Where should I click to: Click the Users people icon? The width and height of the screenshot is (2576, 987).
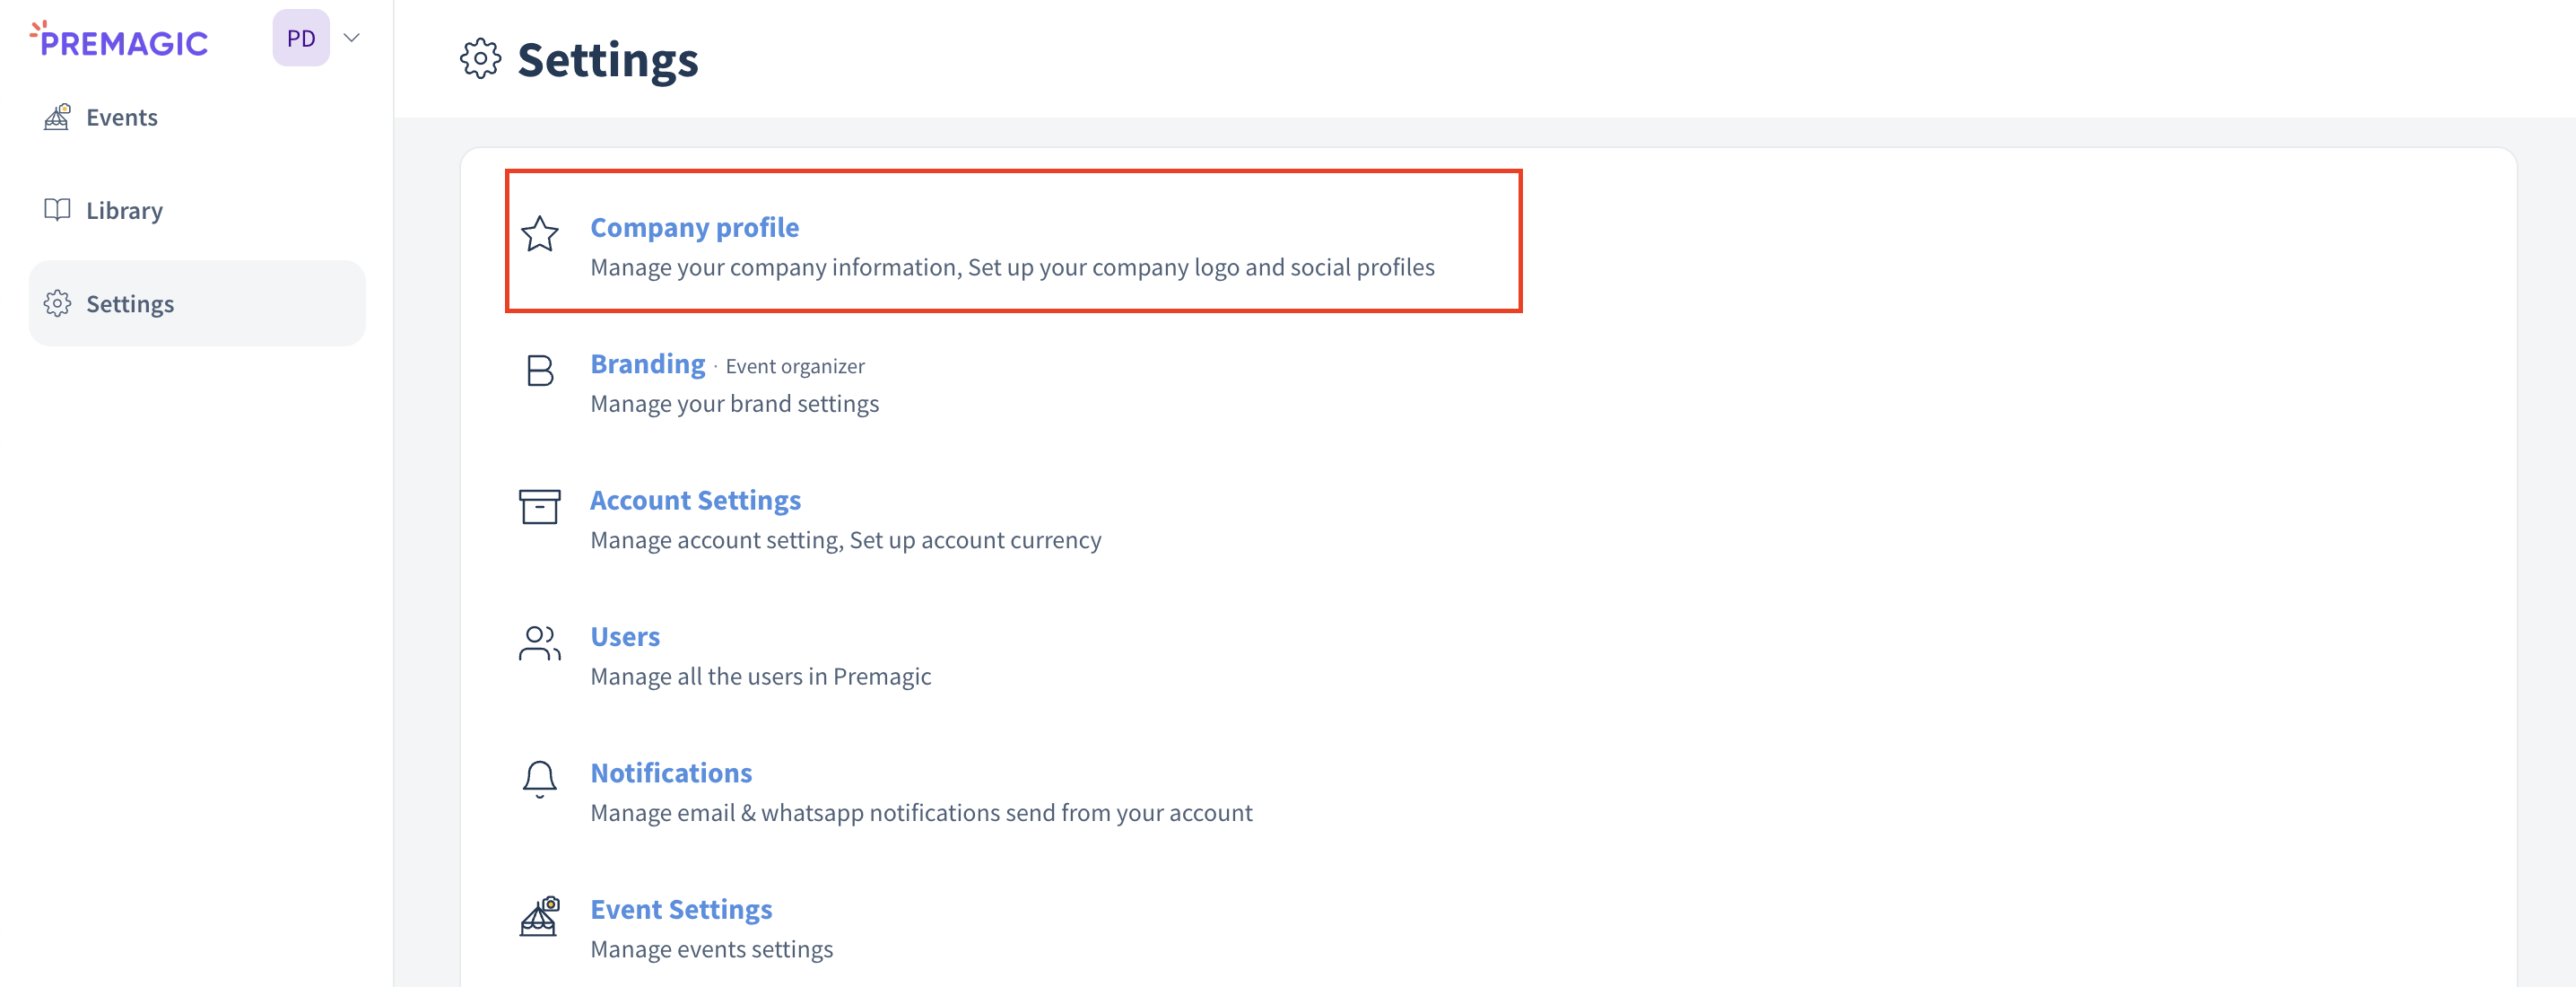click(x=539, y=643)
